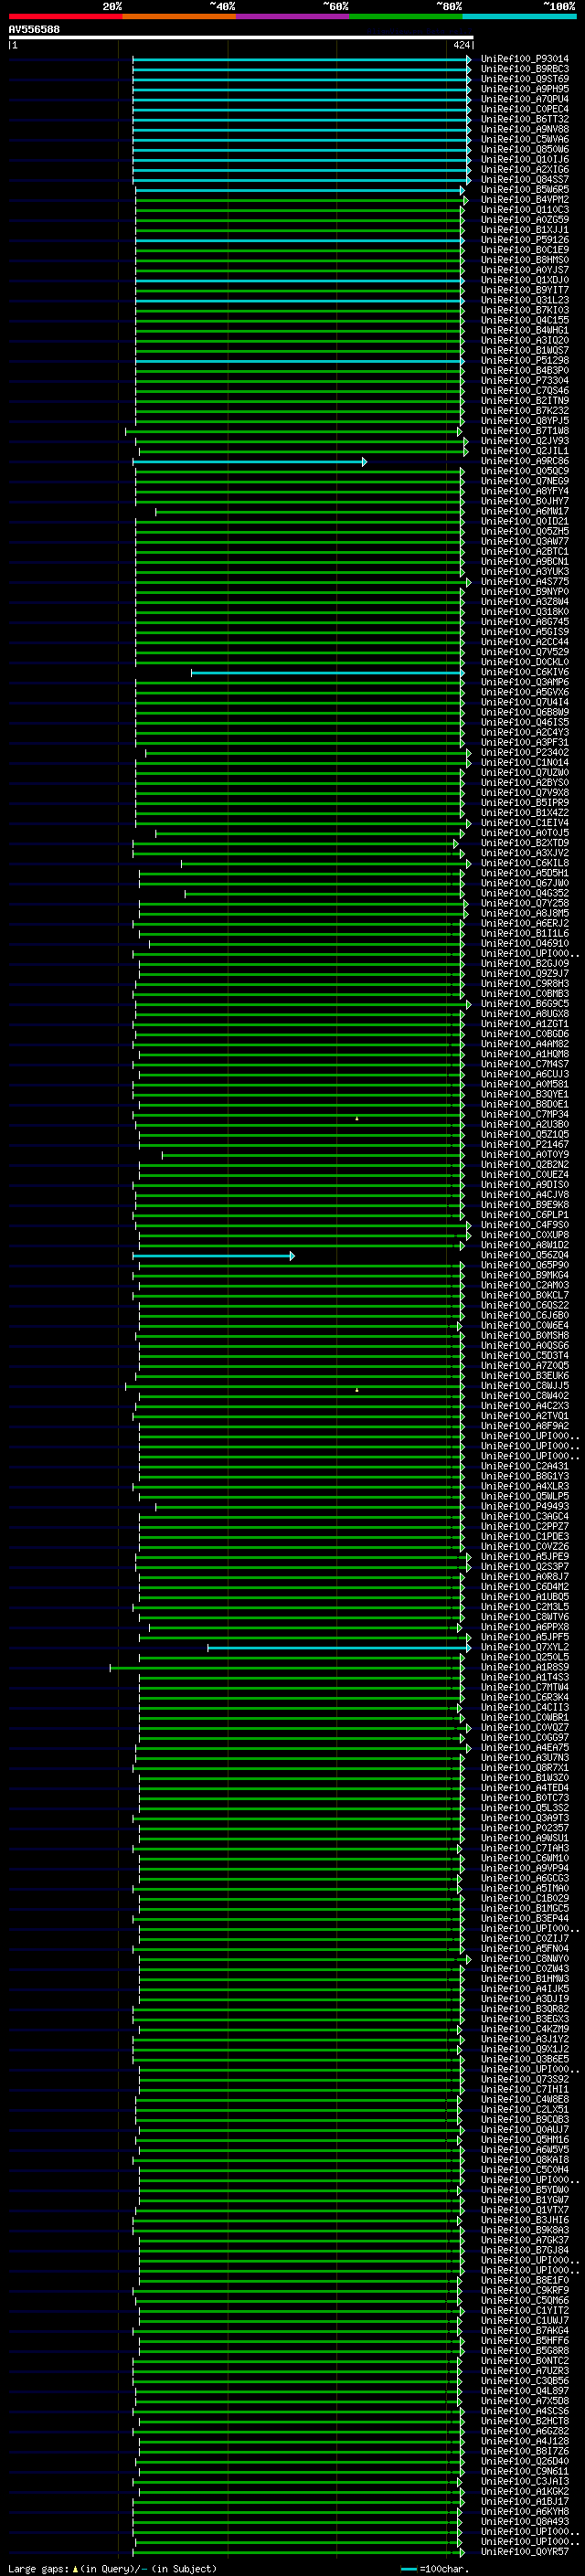The image size is (585, 2576).
Task: Click hit label UniRef100_Q2JV93
Action: coord(525,441)
